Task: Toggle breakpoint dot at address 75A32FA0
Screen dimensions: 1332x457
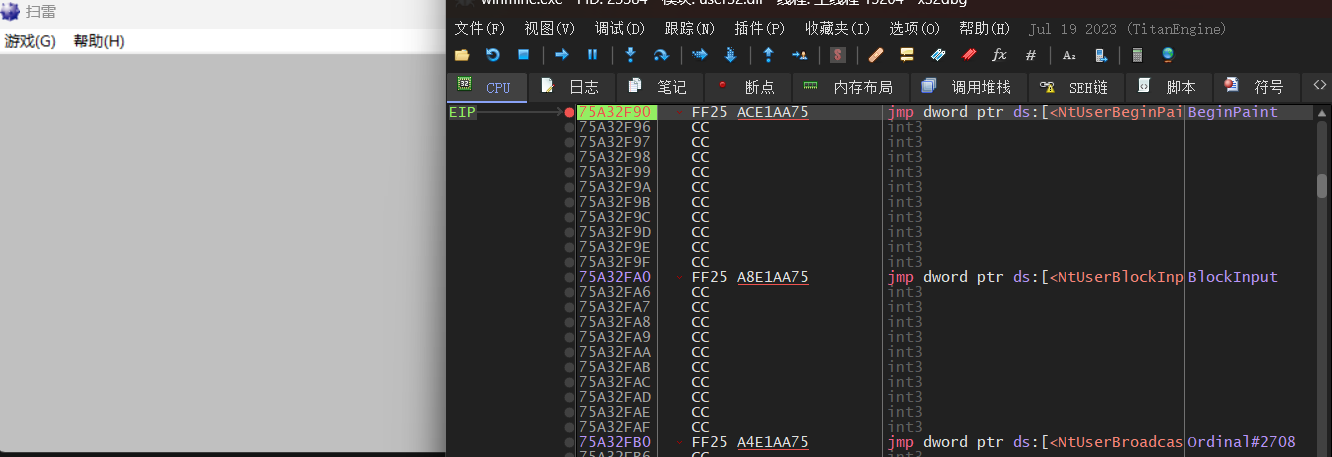Action: tap(569, 277)
